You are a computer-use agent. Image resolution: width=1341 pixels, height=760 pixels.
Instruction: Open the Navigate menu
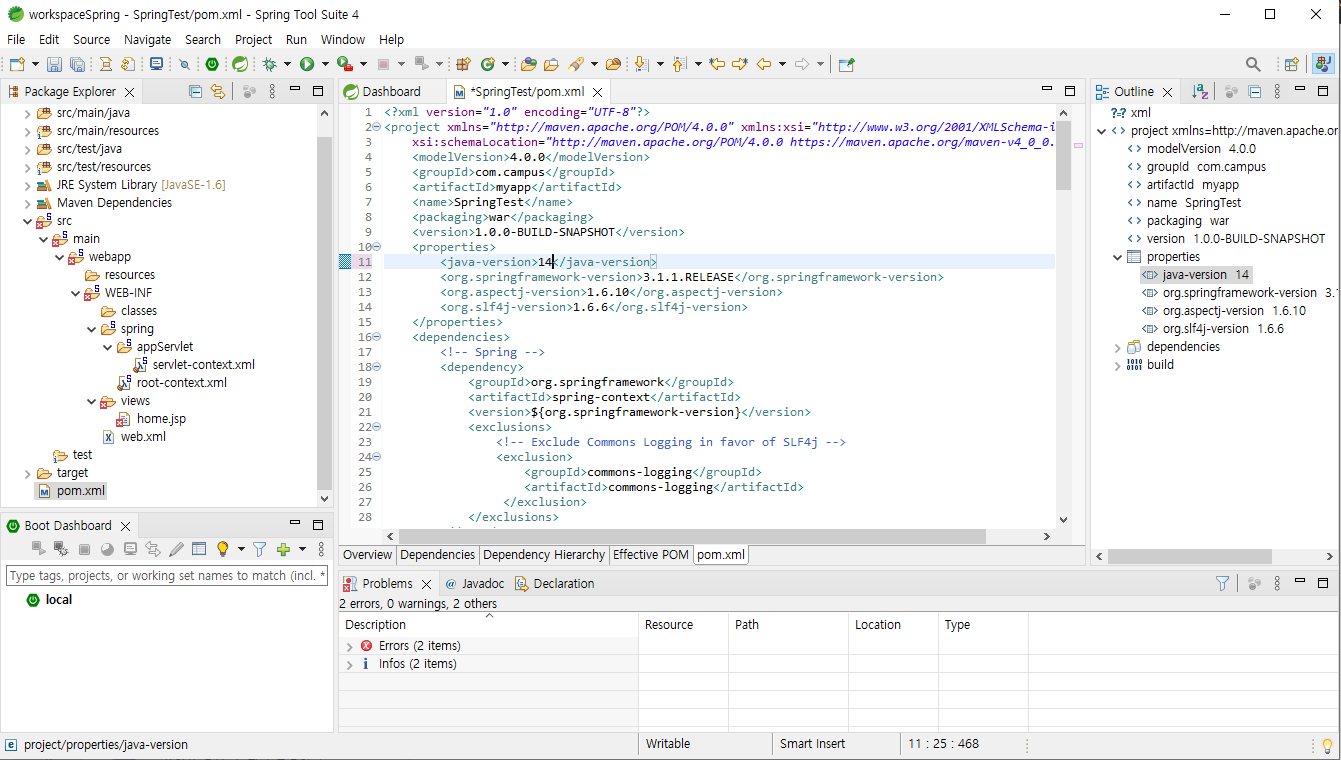pyautogui.click(x=148, y=39)
